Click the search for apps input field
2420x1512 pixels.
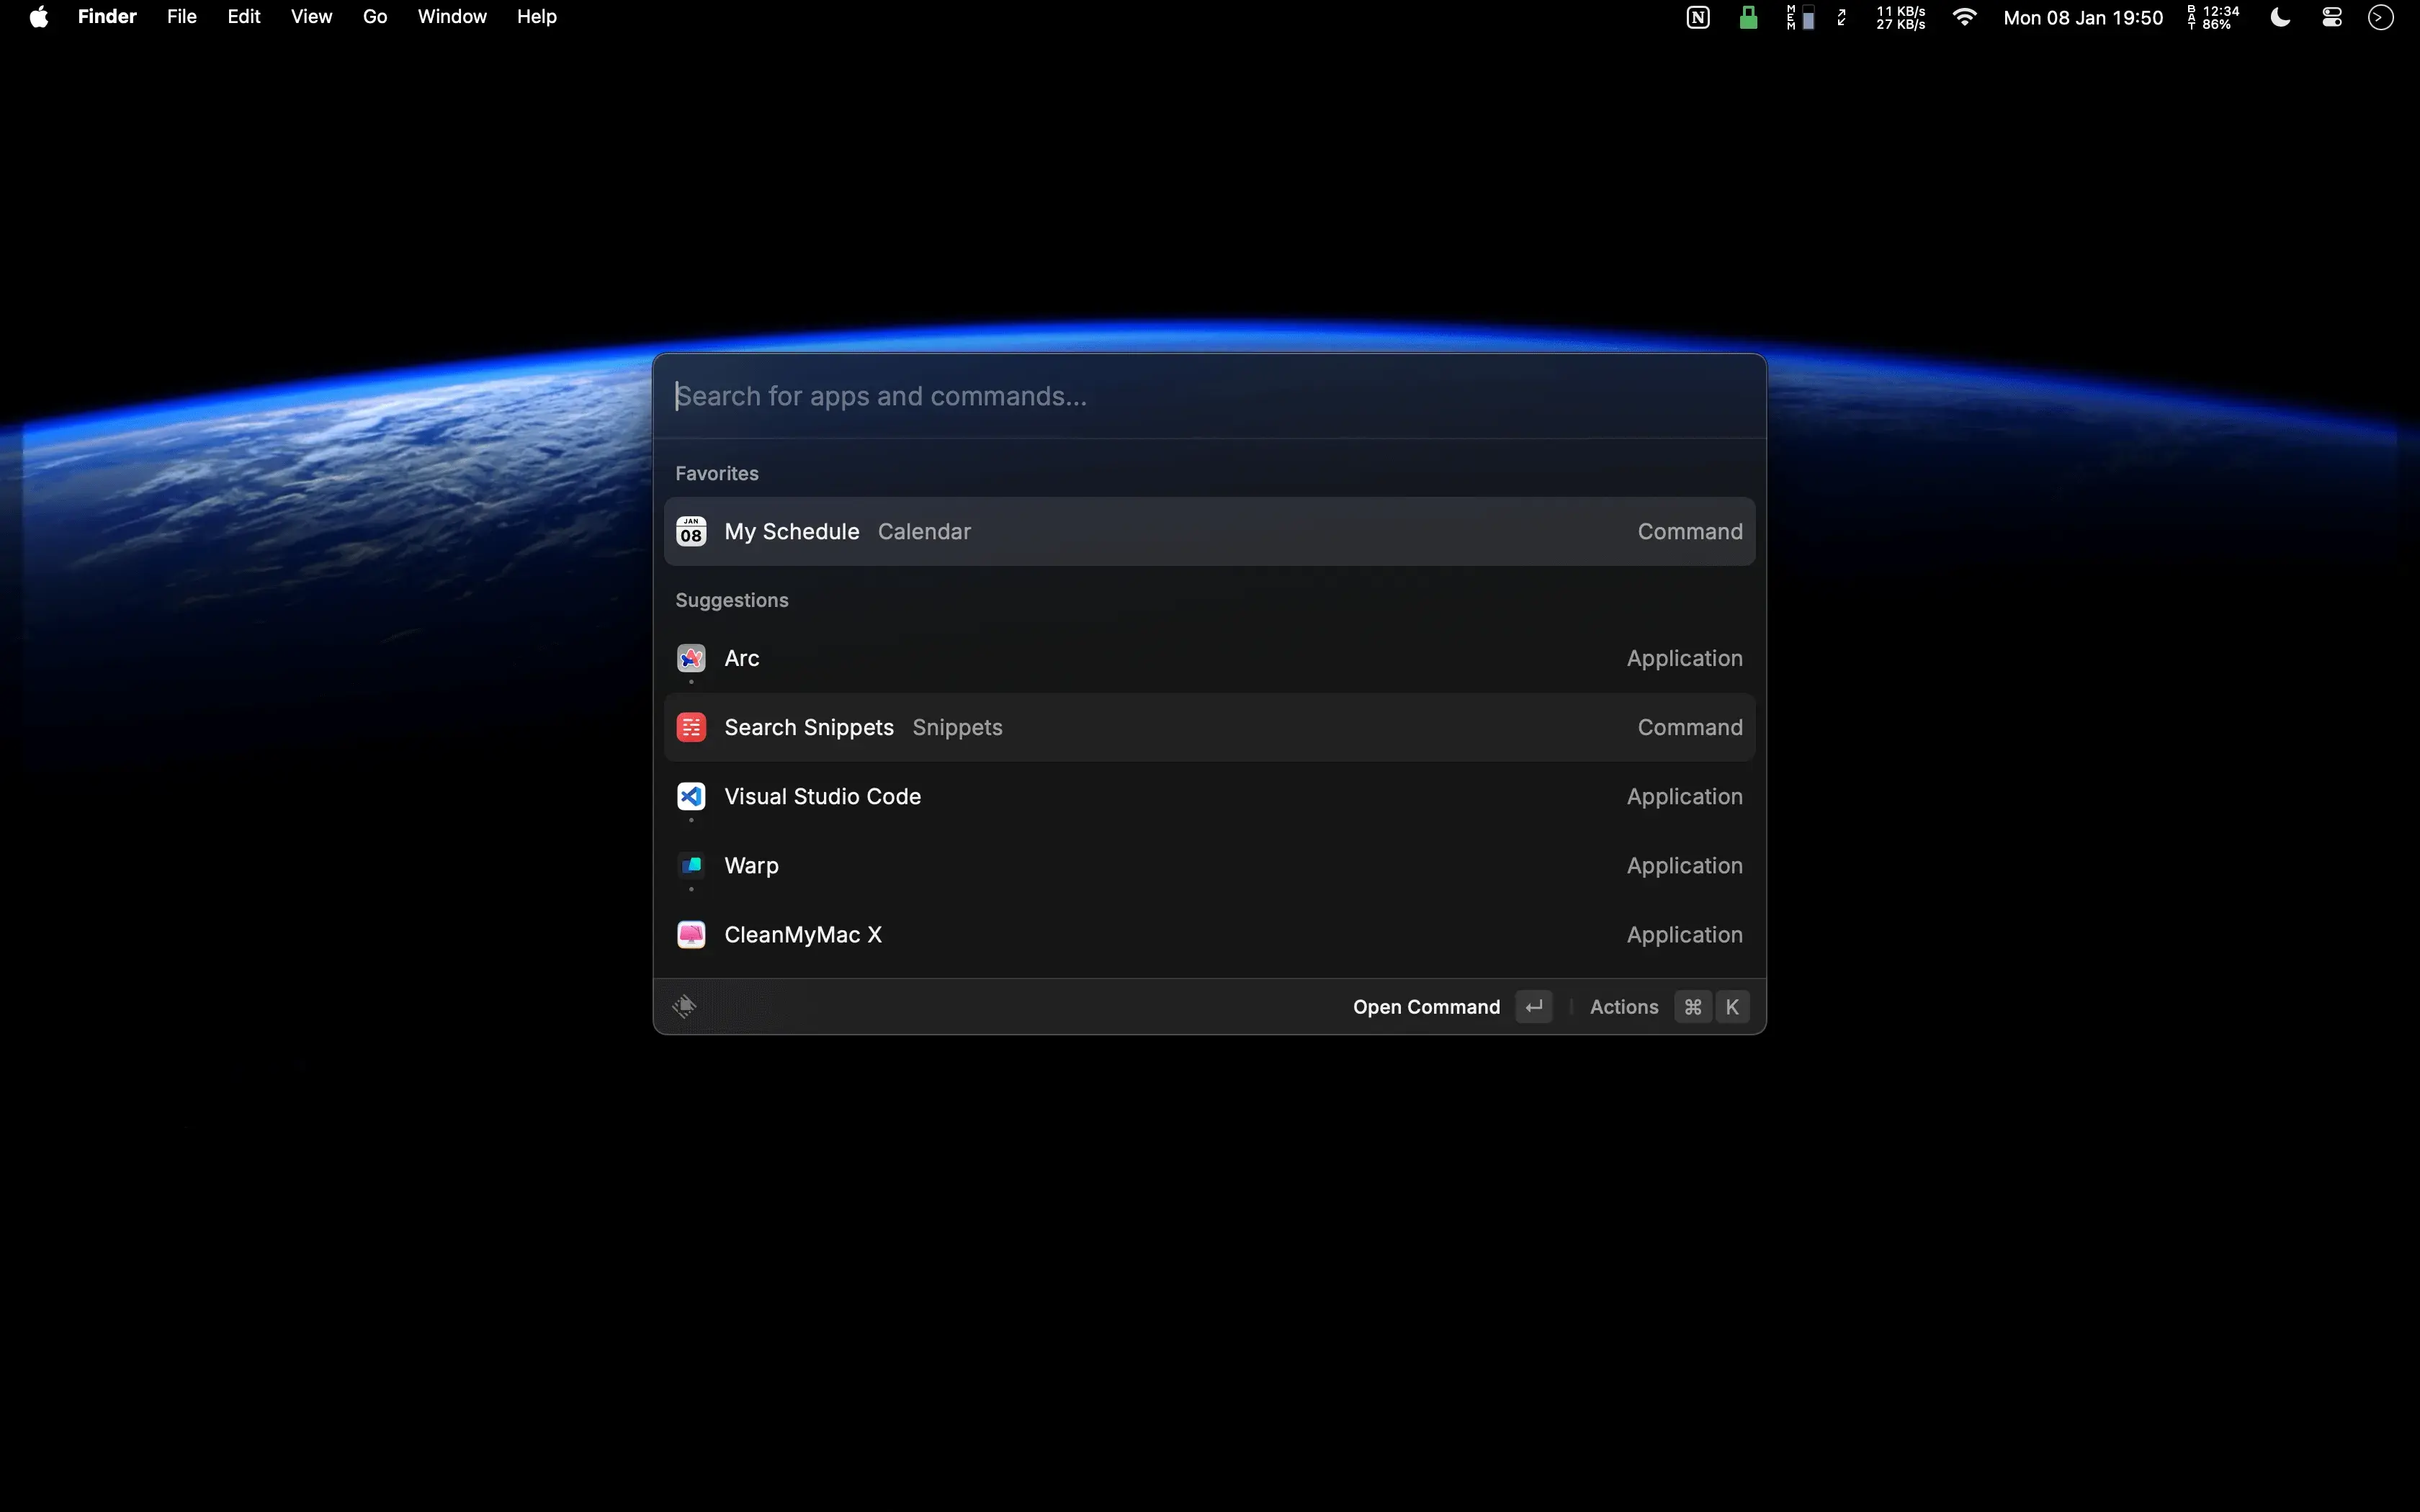tap(1100, 396)
